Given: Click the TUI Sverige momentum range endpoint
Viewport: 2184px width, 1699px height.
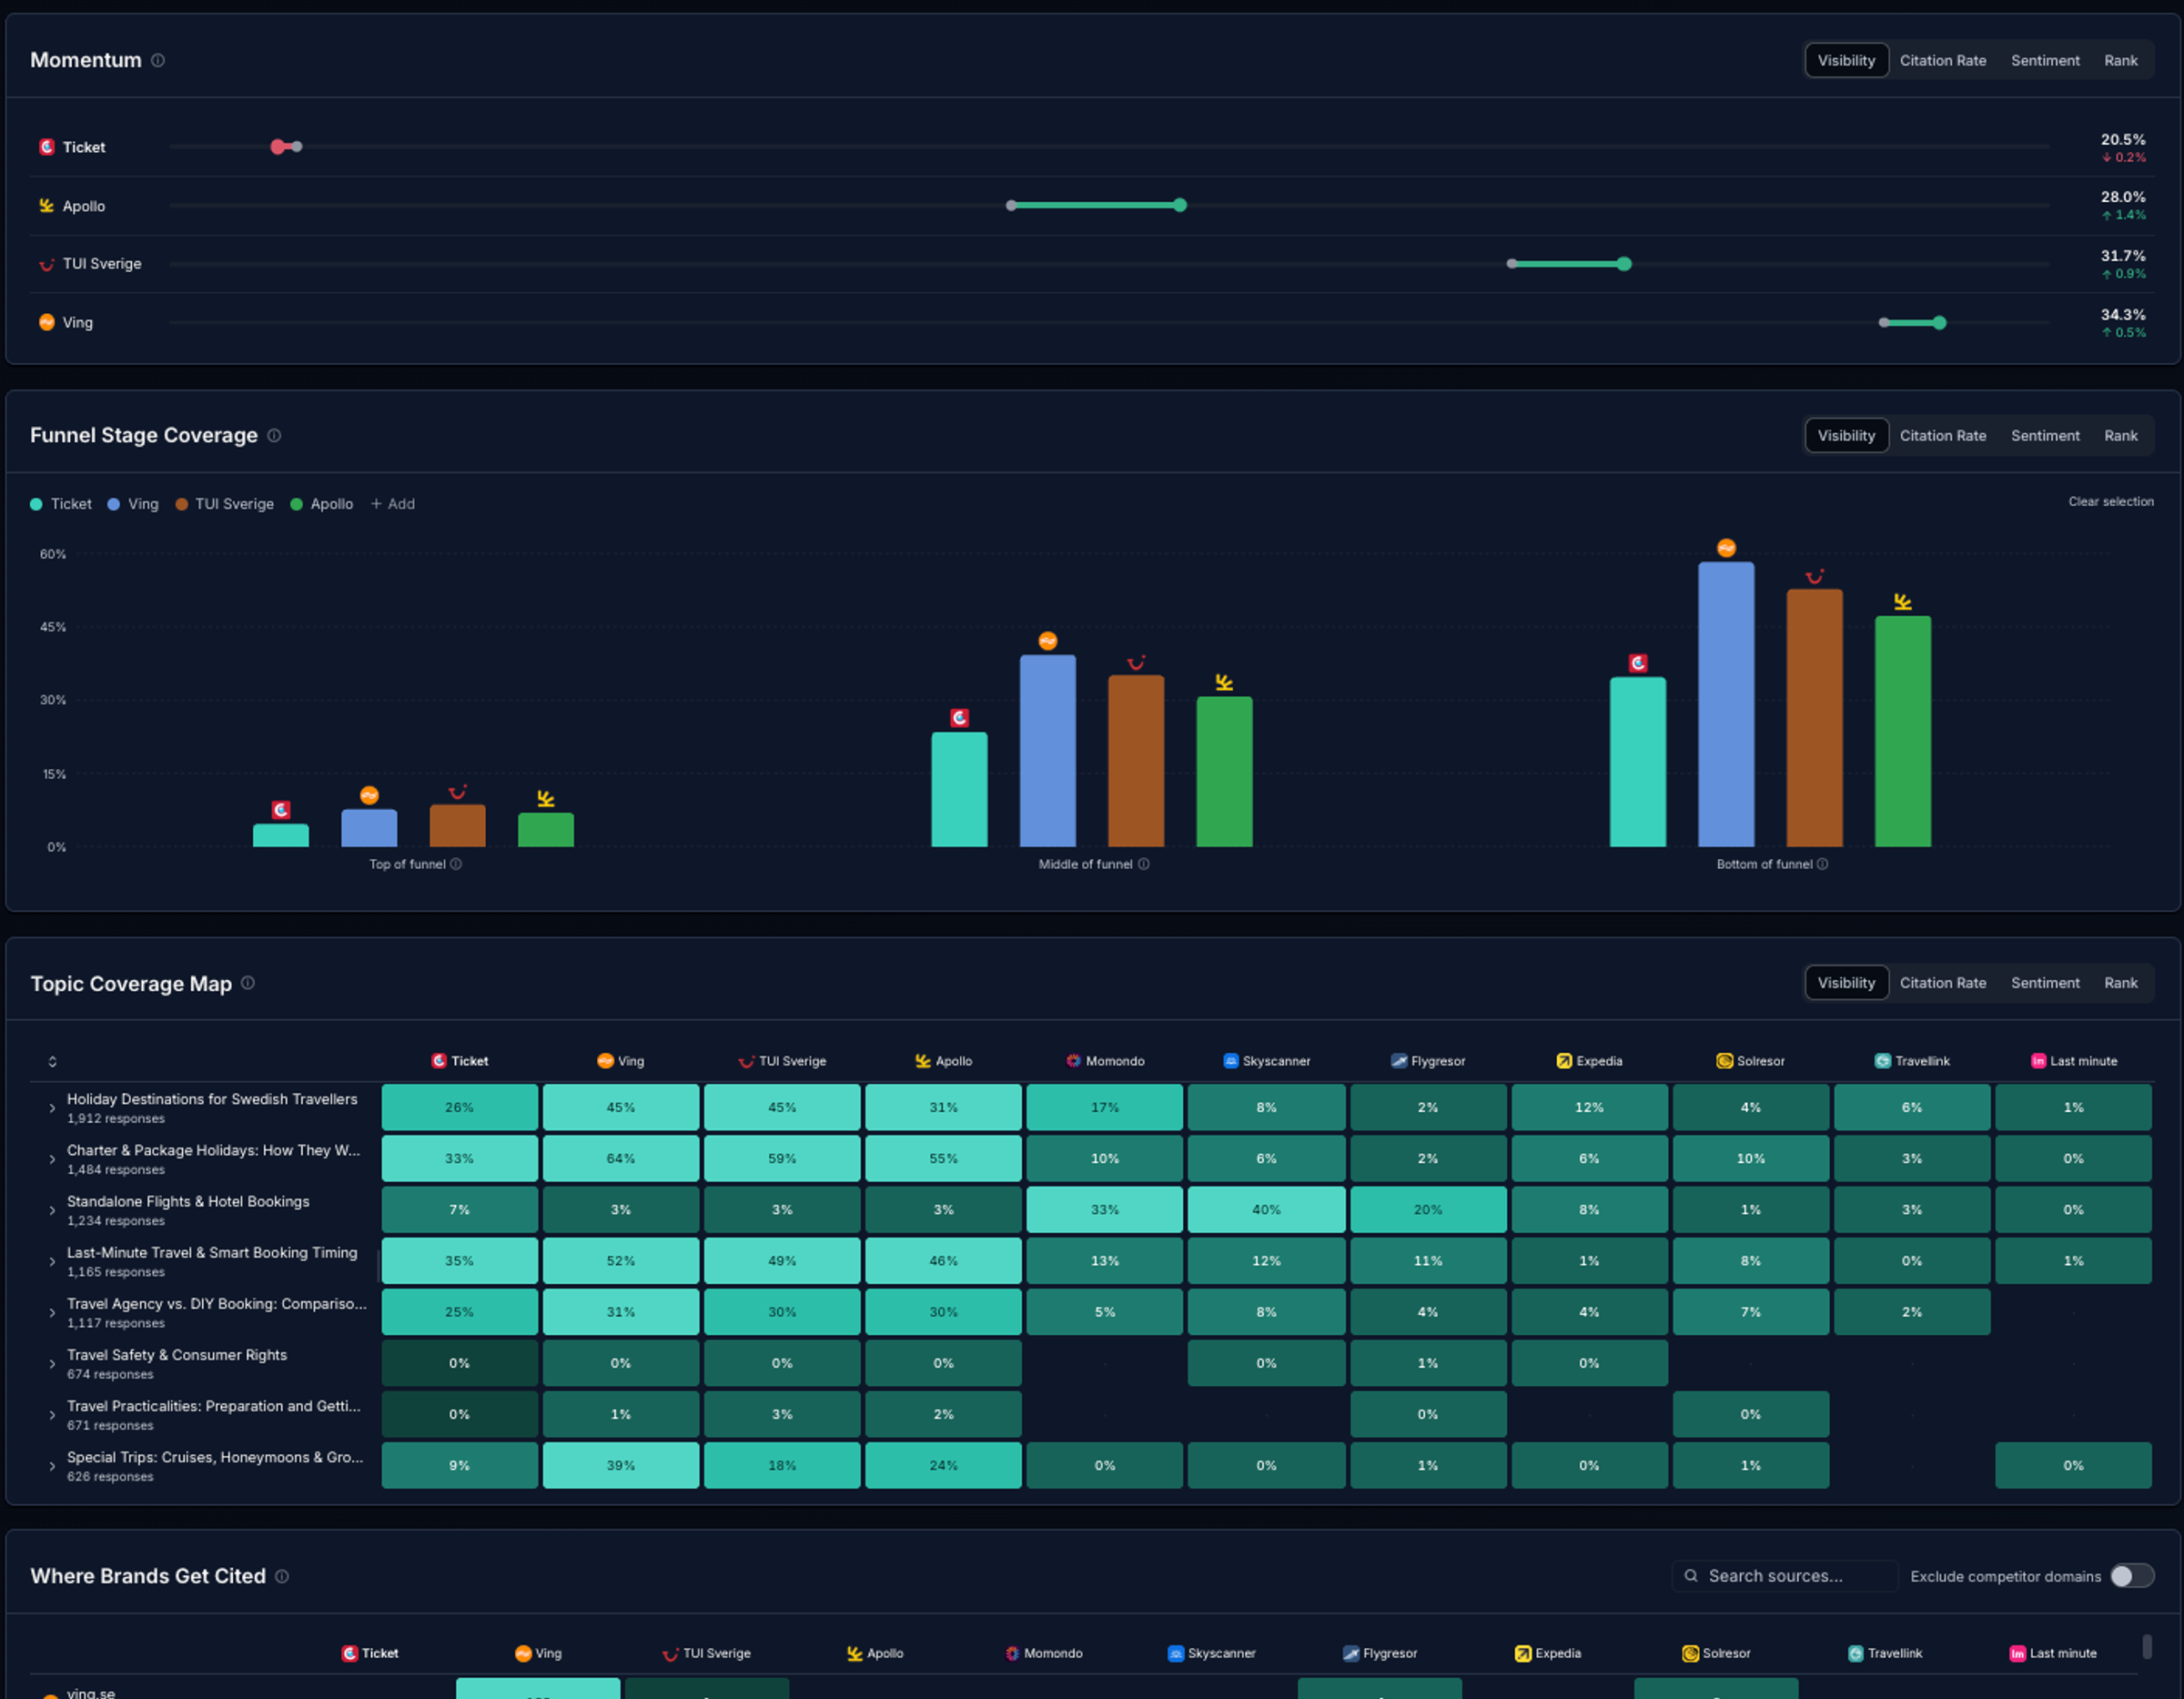Looking at the screenshot, I should [1624, 264].
